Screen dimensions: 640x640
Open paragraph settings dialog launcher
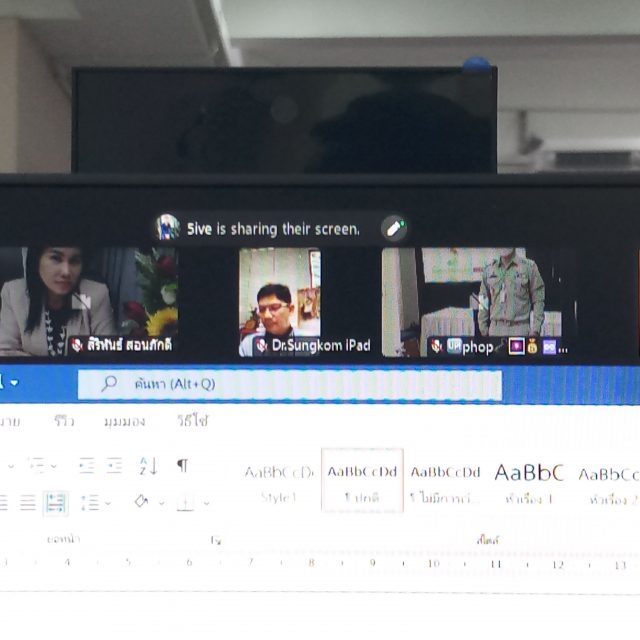coord(215,540)
